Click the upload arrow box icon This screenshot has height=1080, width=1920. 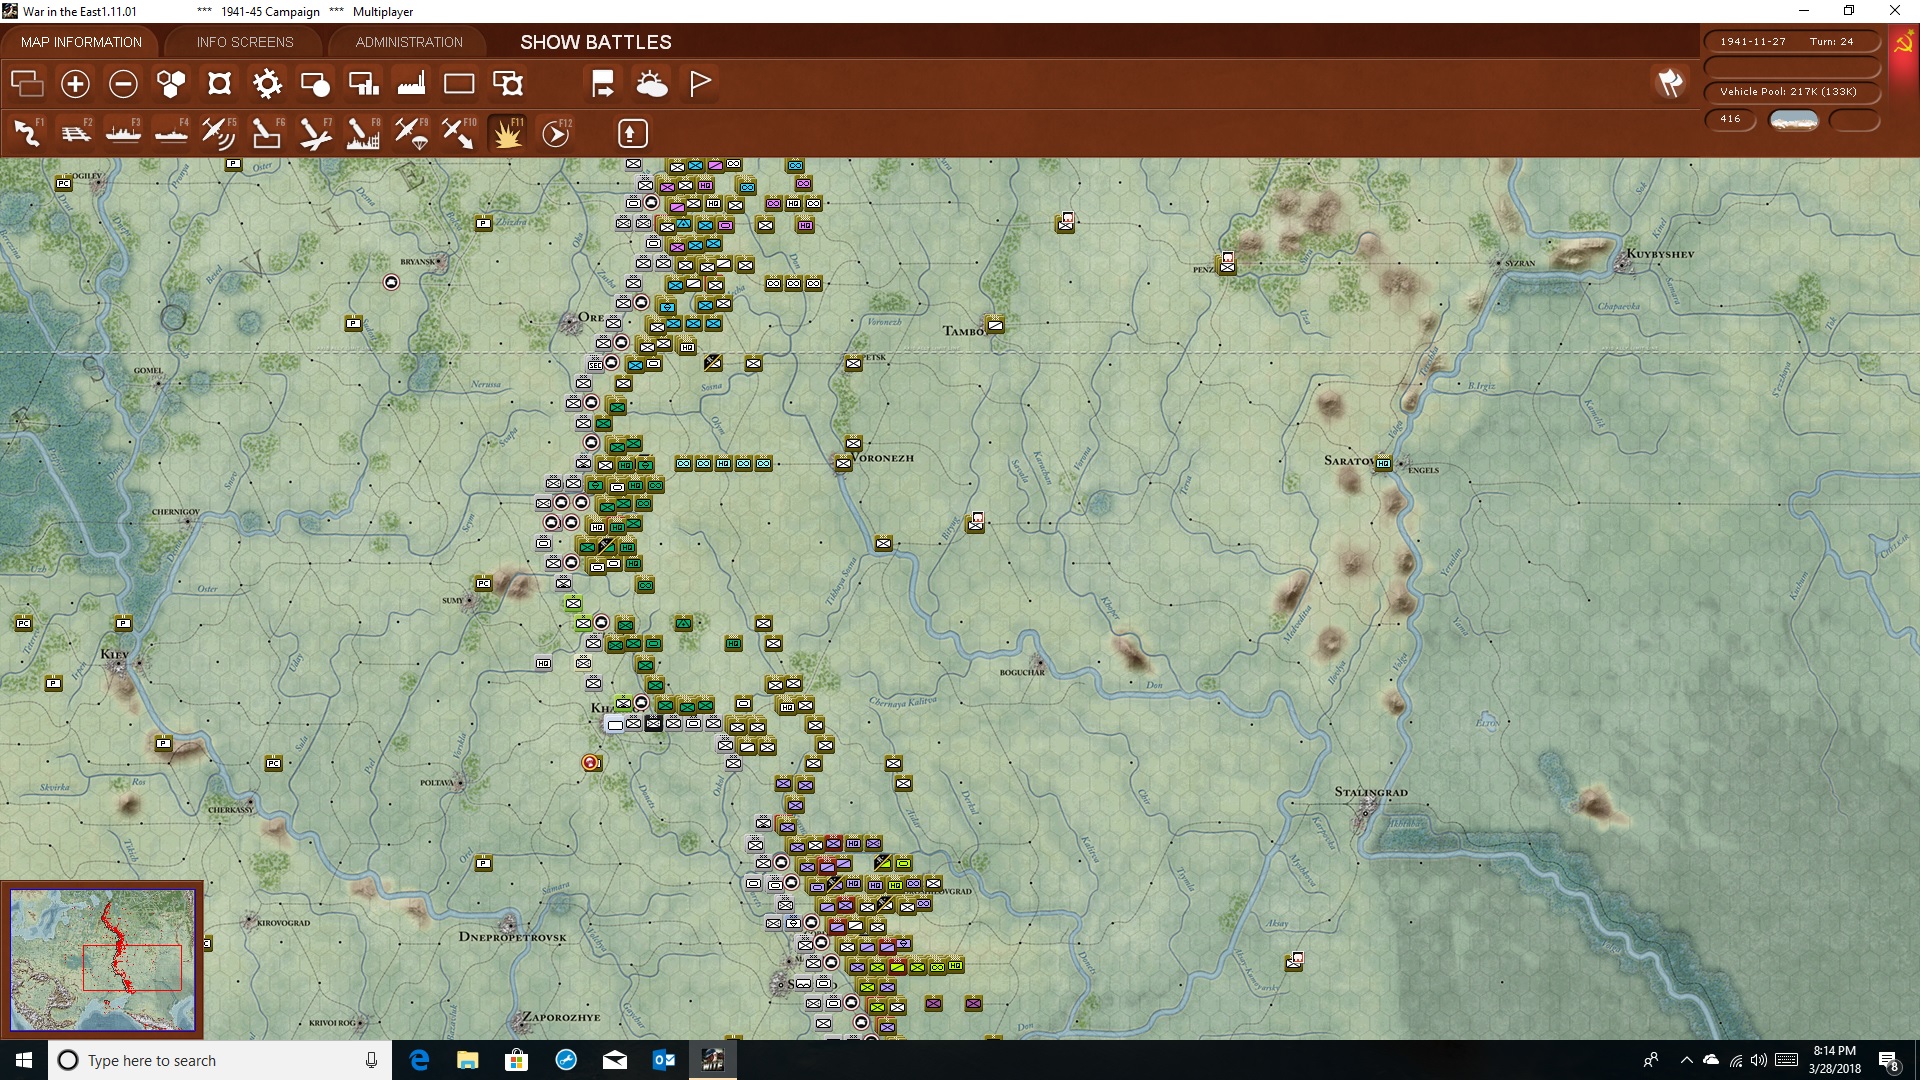(632, 133)
